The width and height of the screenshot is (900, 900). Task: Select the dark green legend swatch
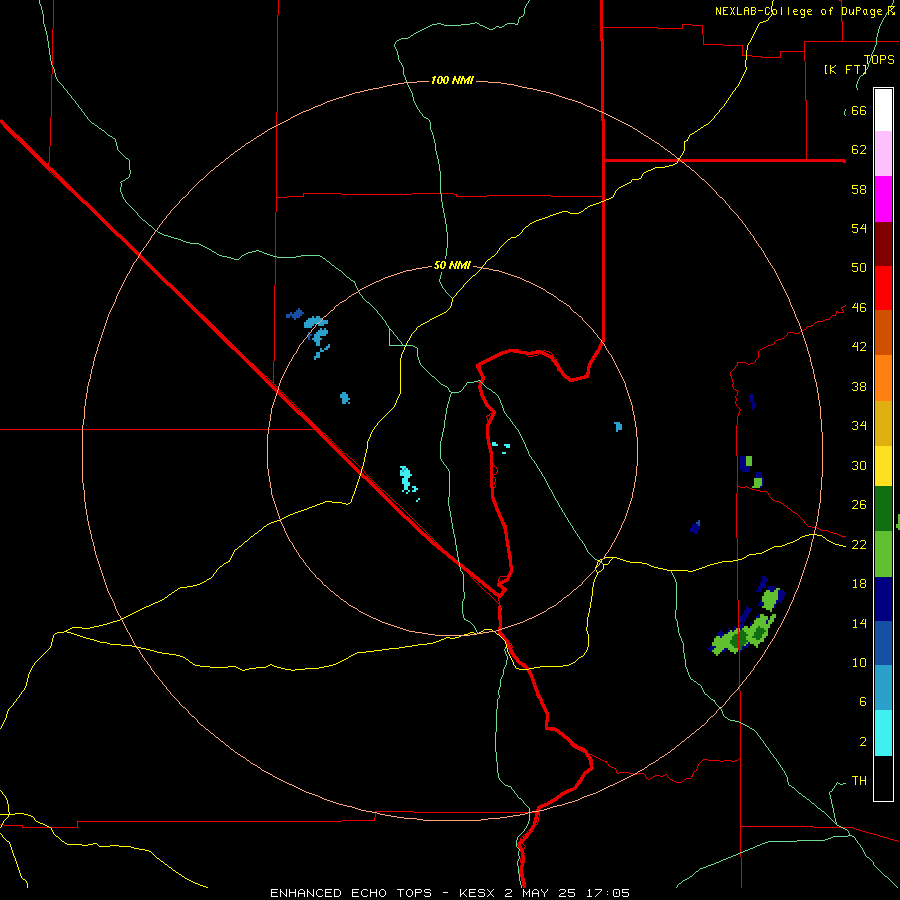(x=883, y=509)
